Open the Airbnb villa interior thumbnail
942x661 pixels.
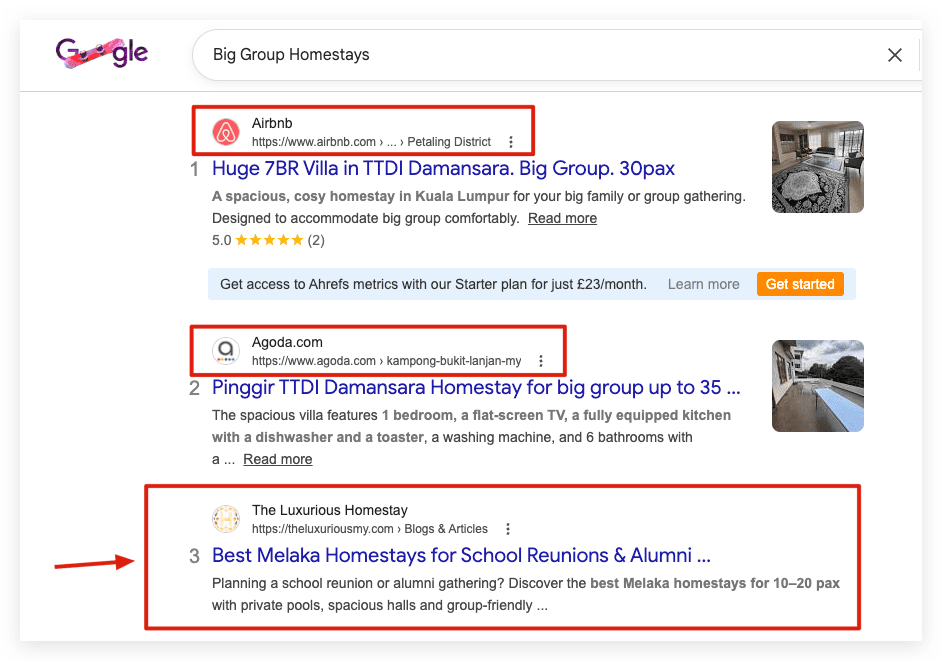tap(818, 167)
